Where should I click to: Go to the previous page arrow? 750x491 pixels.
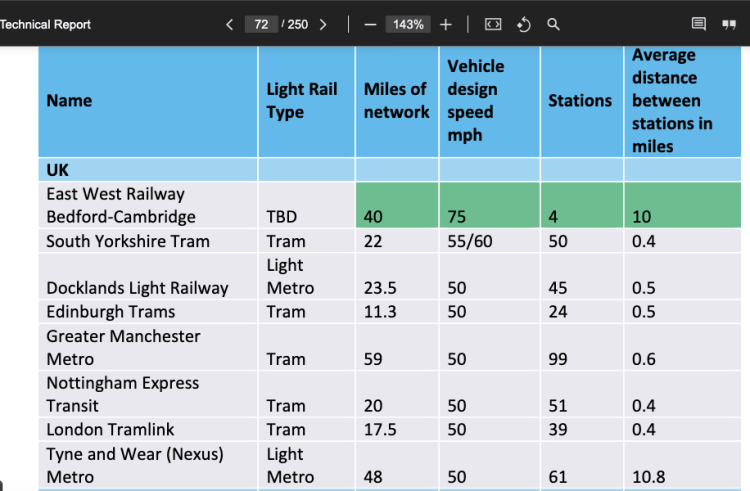click(x=230, y=24)
